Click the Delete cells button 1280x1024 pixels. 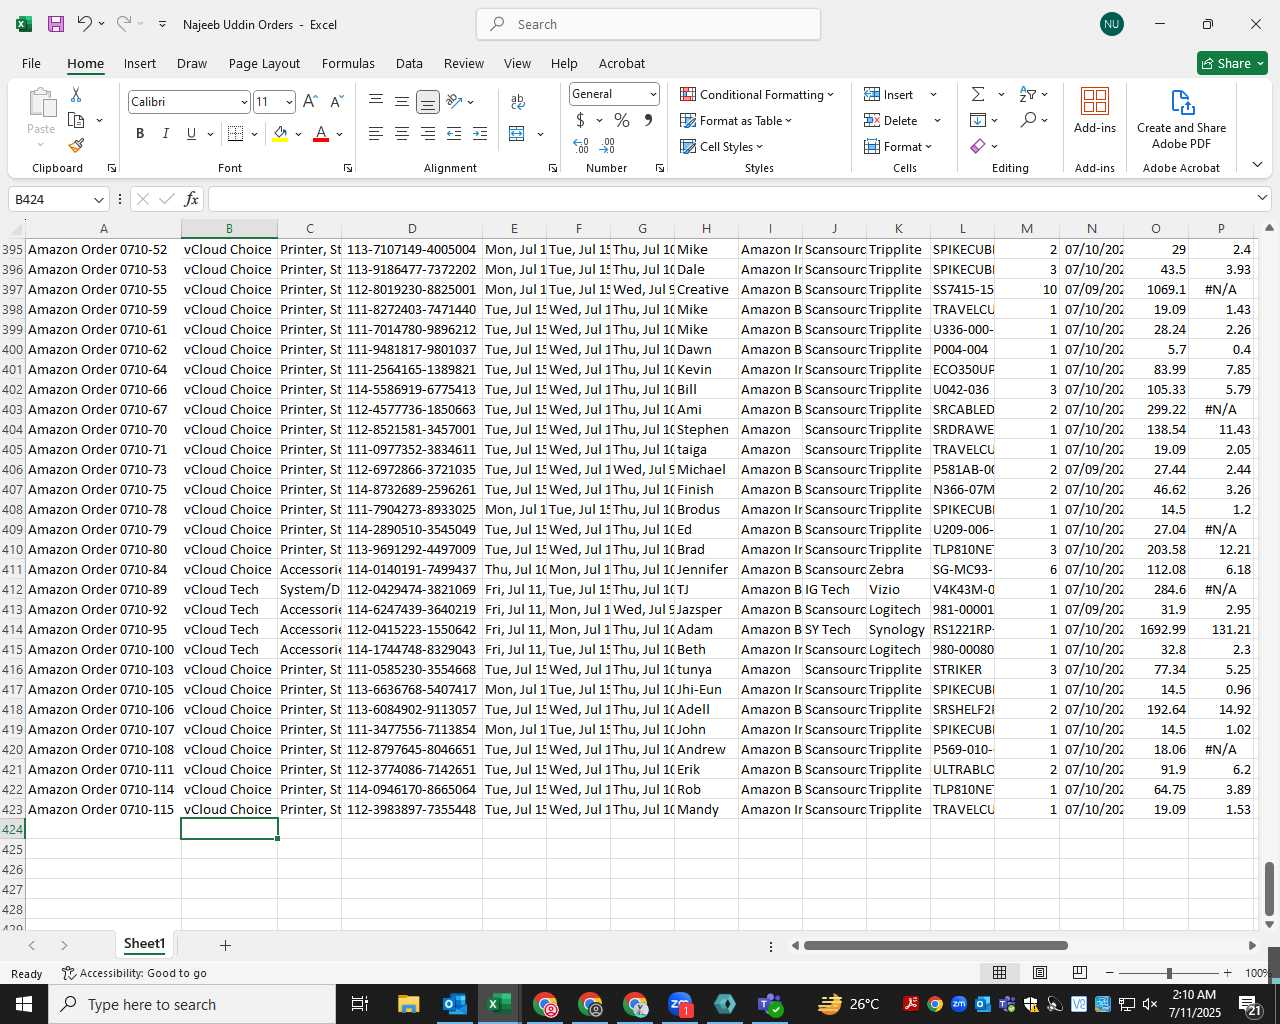[892, 120]
